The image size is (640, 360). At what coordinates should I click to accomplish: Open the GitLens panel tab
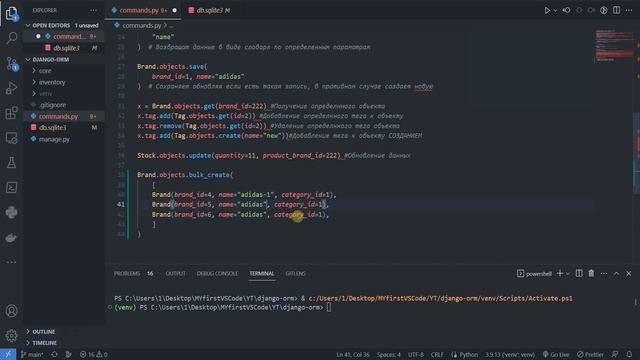(x=295, y=273)
